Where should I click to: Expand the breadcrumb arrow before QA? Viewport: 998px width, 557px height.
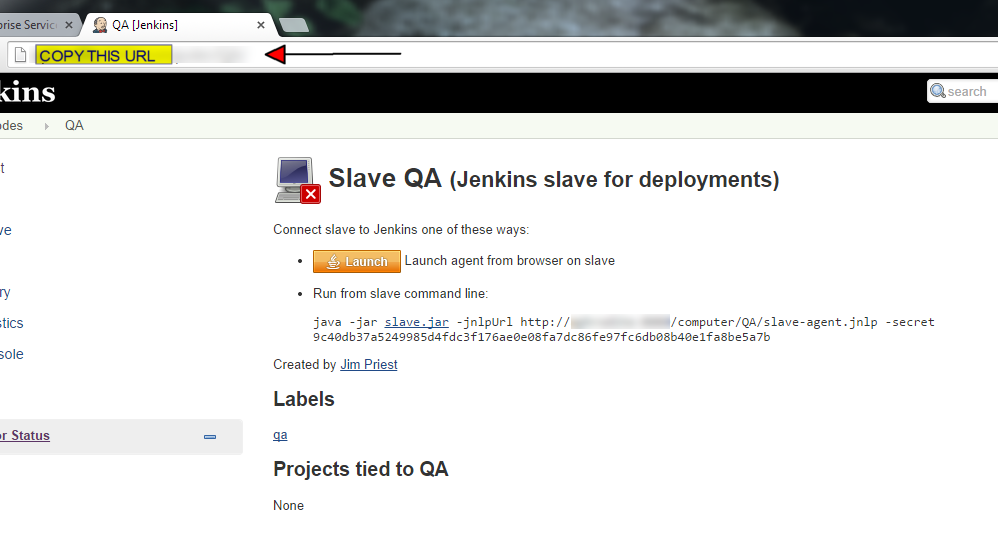coord(46,126)
